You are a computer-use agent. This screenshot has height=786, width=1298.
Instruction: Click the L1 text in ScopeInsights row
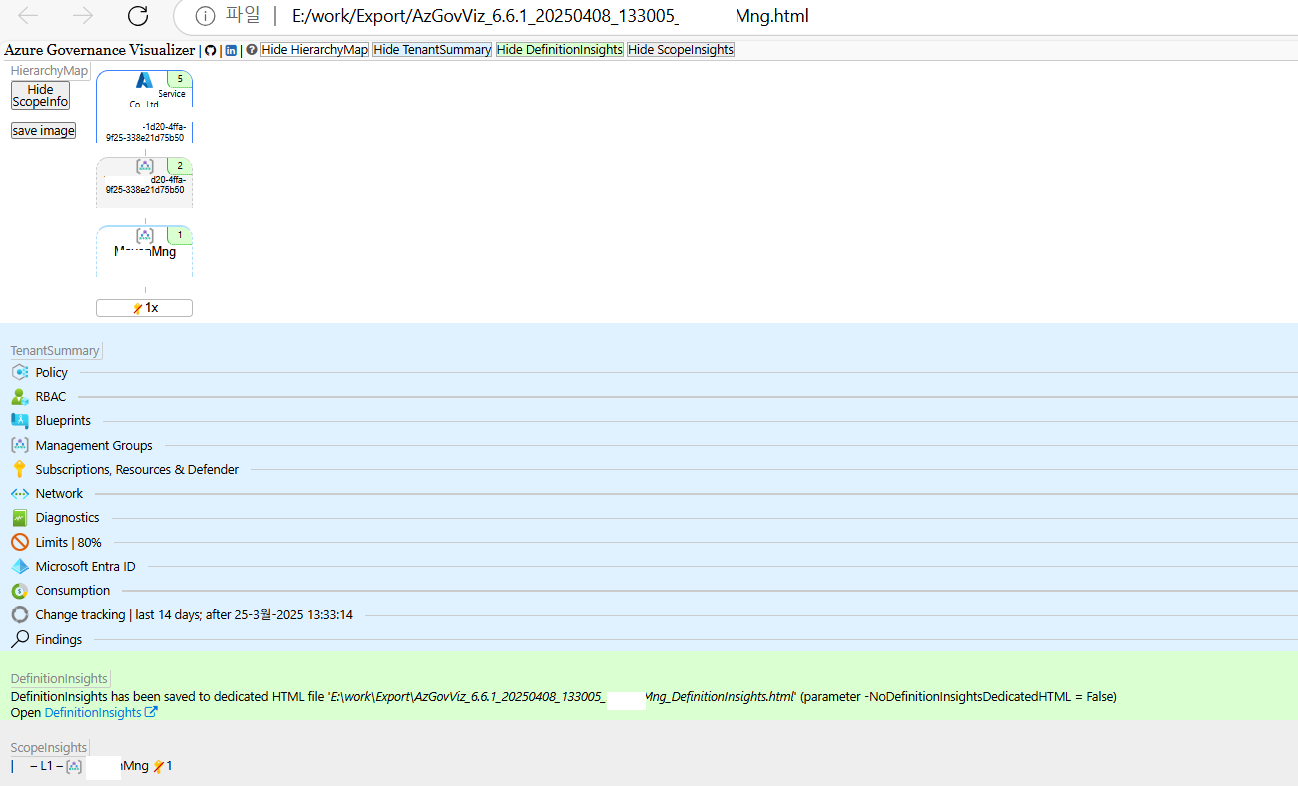click(47, 766)
